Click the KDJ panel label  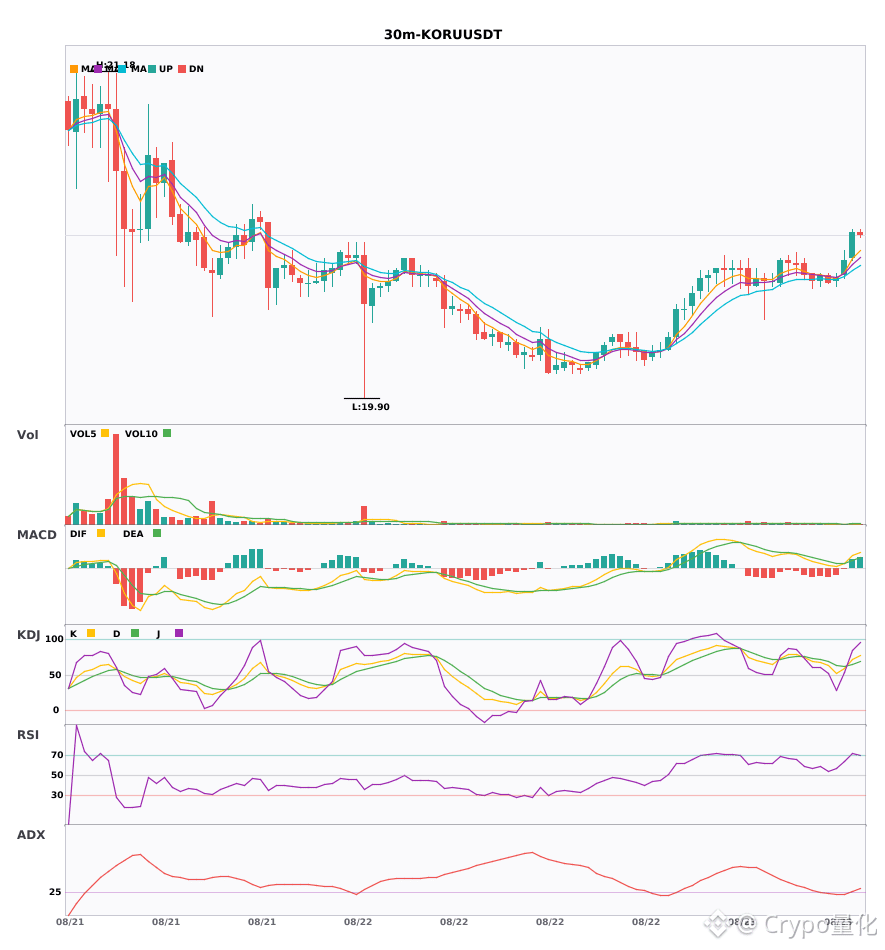(28, 635)
